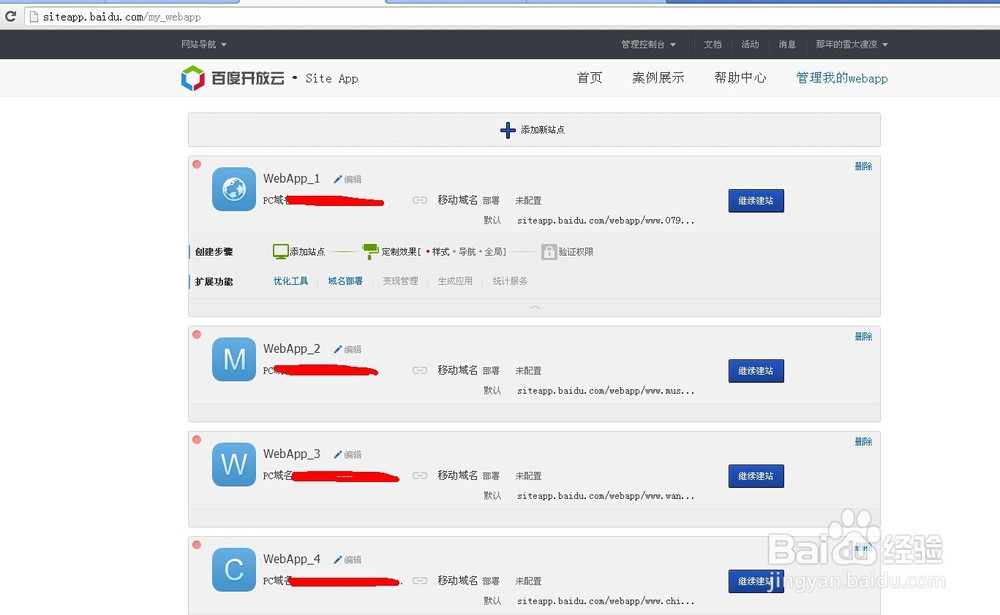Click 继续建站 button for WebApp_3
This screenshot has width=1000, height=615.
point(756,476)
